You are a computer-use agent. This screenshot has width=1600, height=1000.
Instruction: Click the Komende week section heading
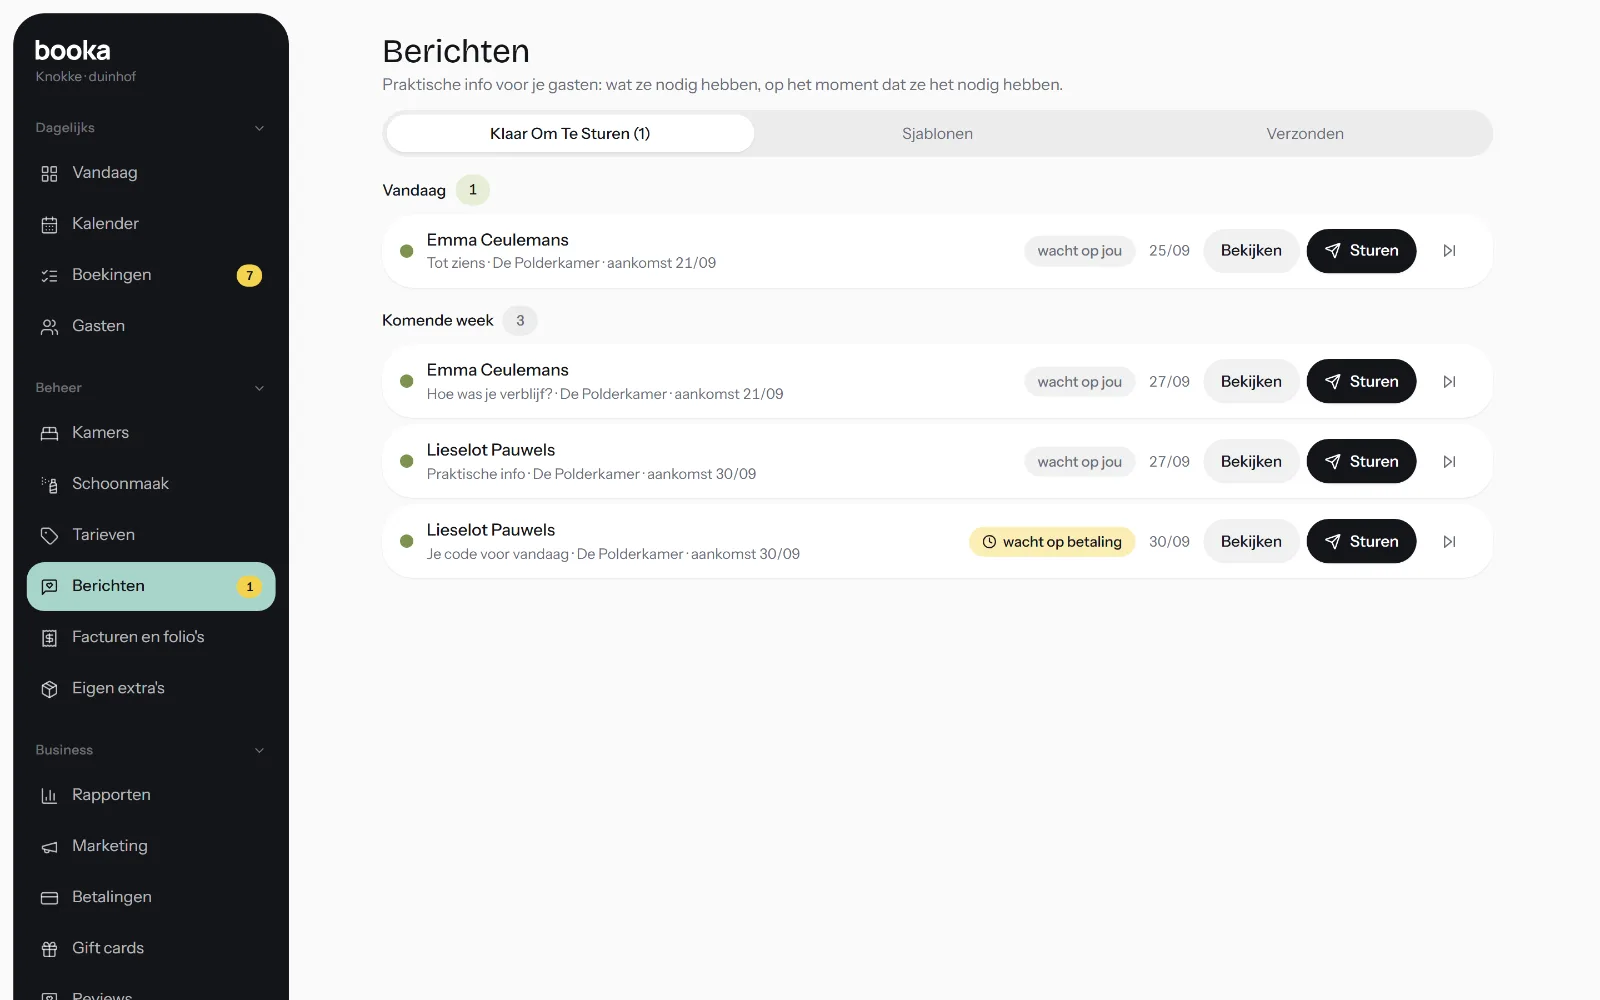point(438,320)
